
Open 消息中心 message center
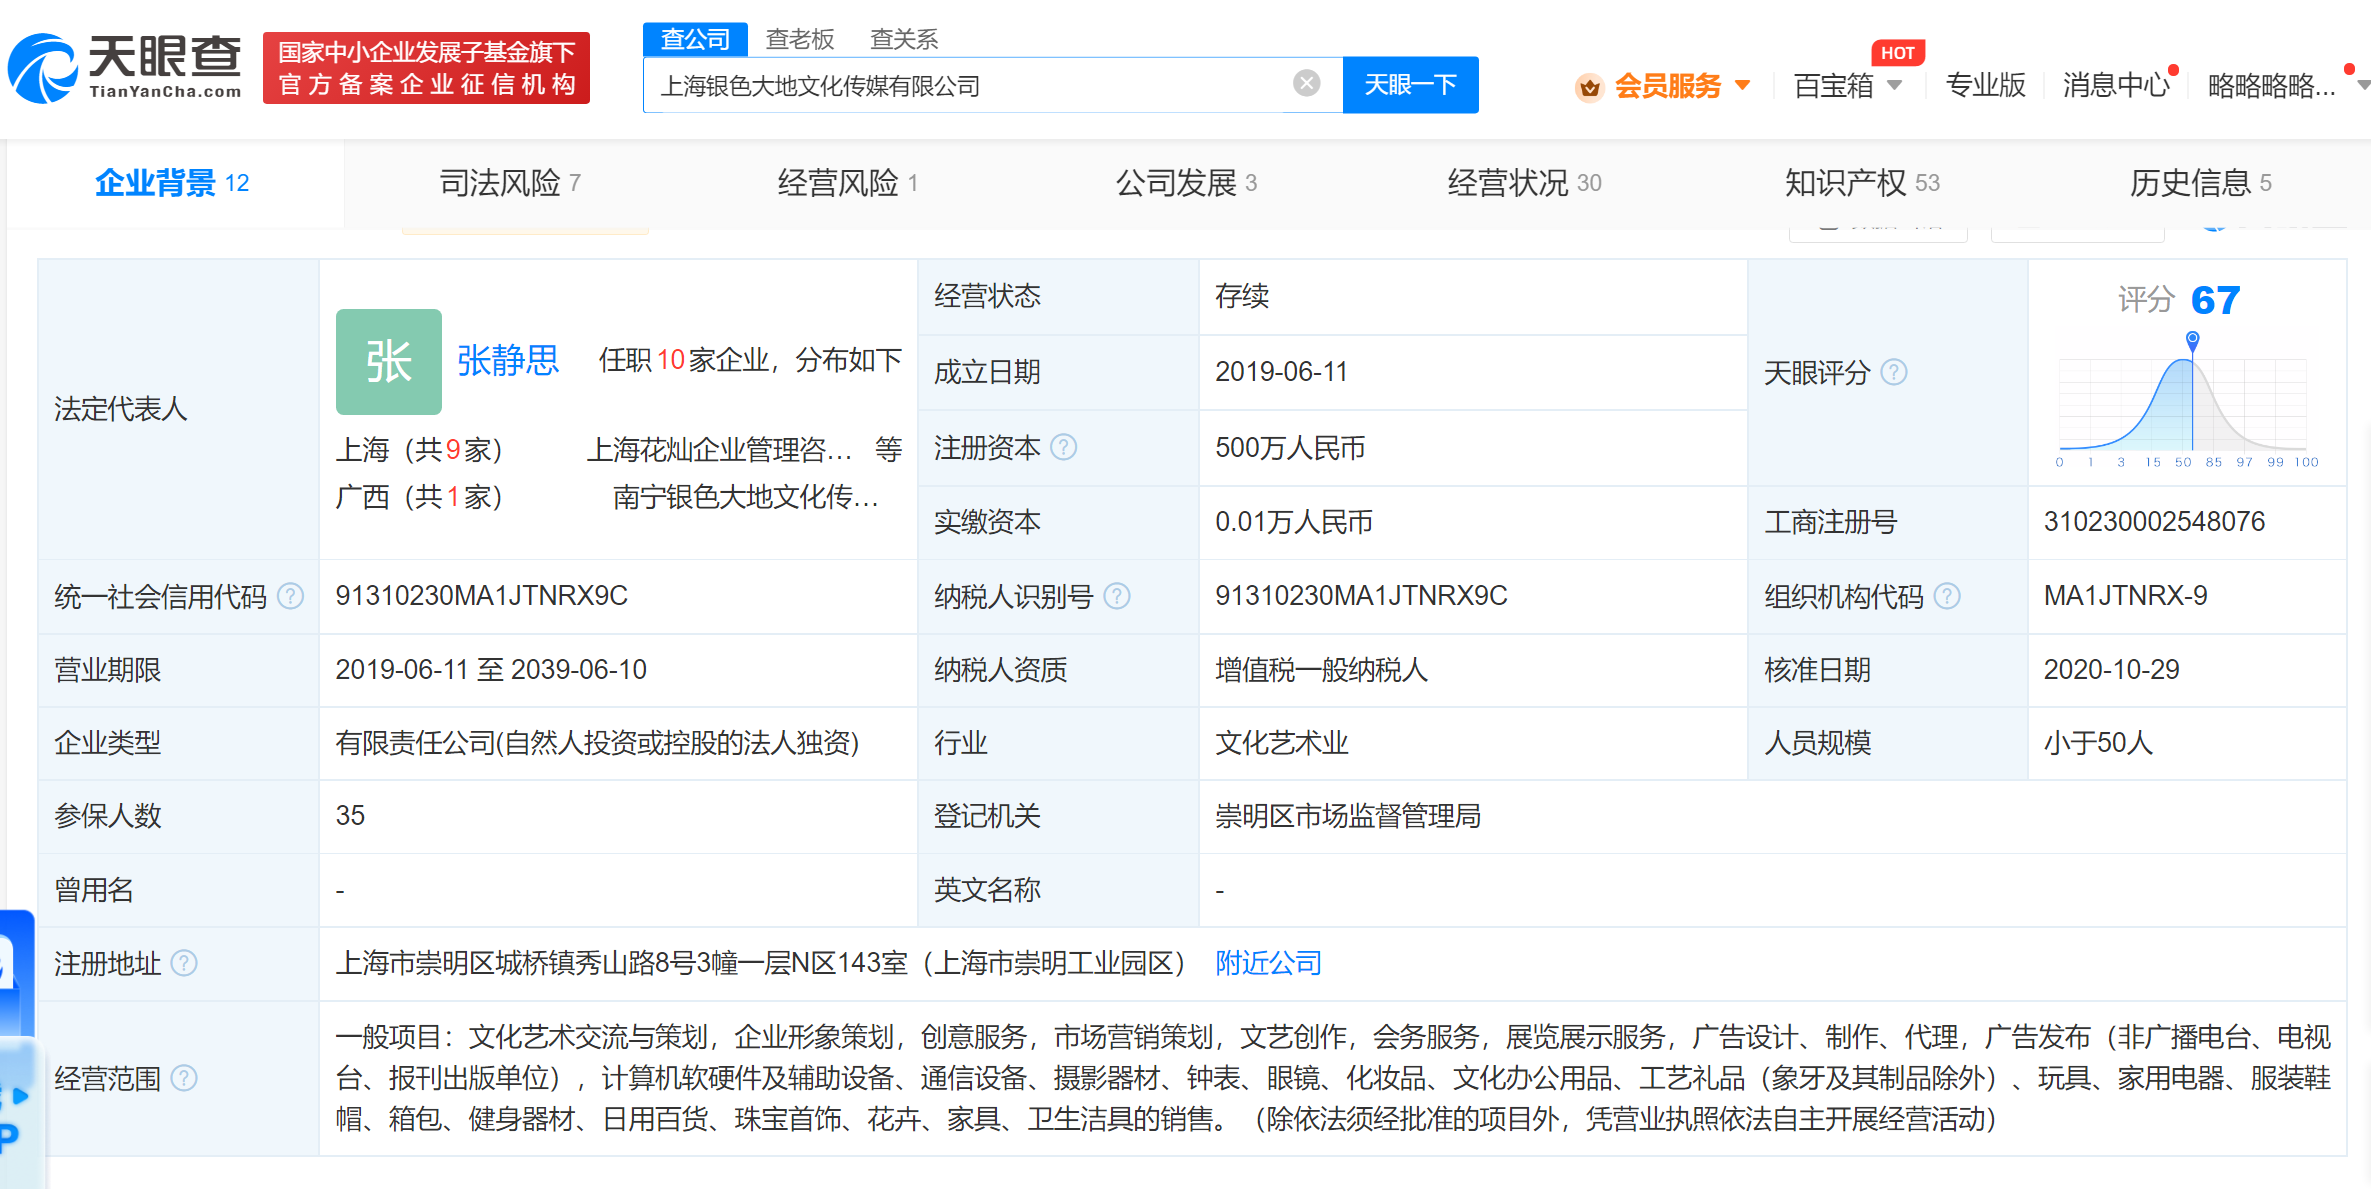[2116, 85]
